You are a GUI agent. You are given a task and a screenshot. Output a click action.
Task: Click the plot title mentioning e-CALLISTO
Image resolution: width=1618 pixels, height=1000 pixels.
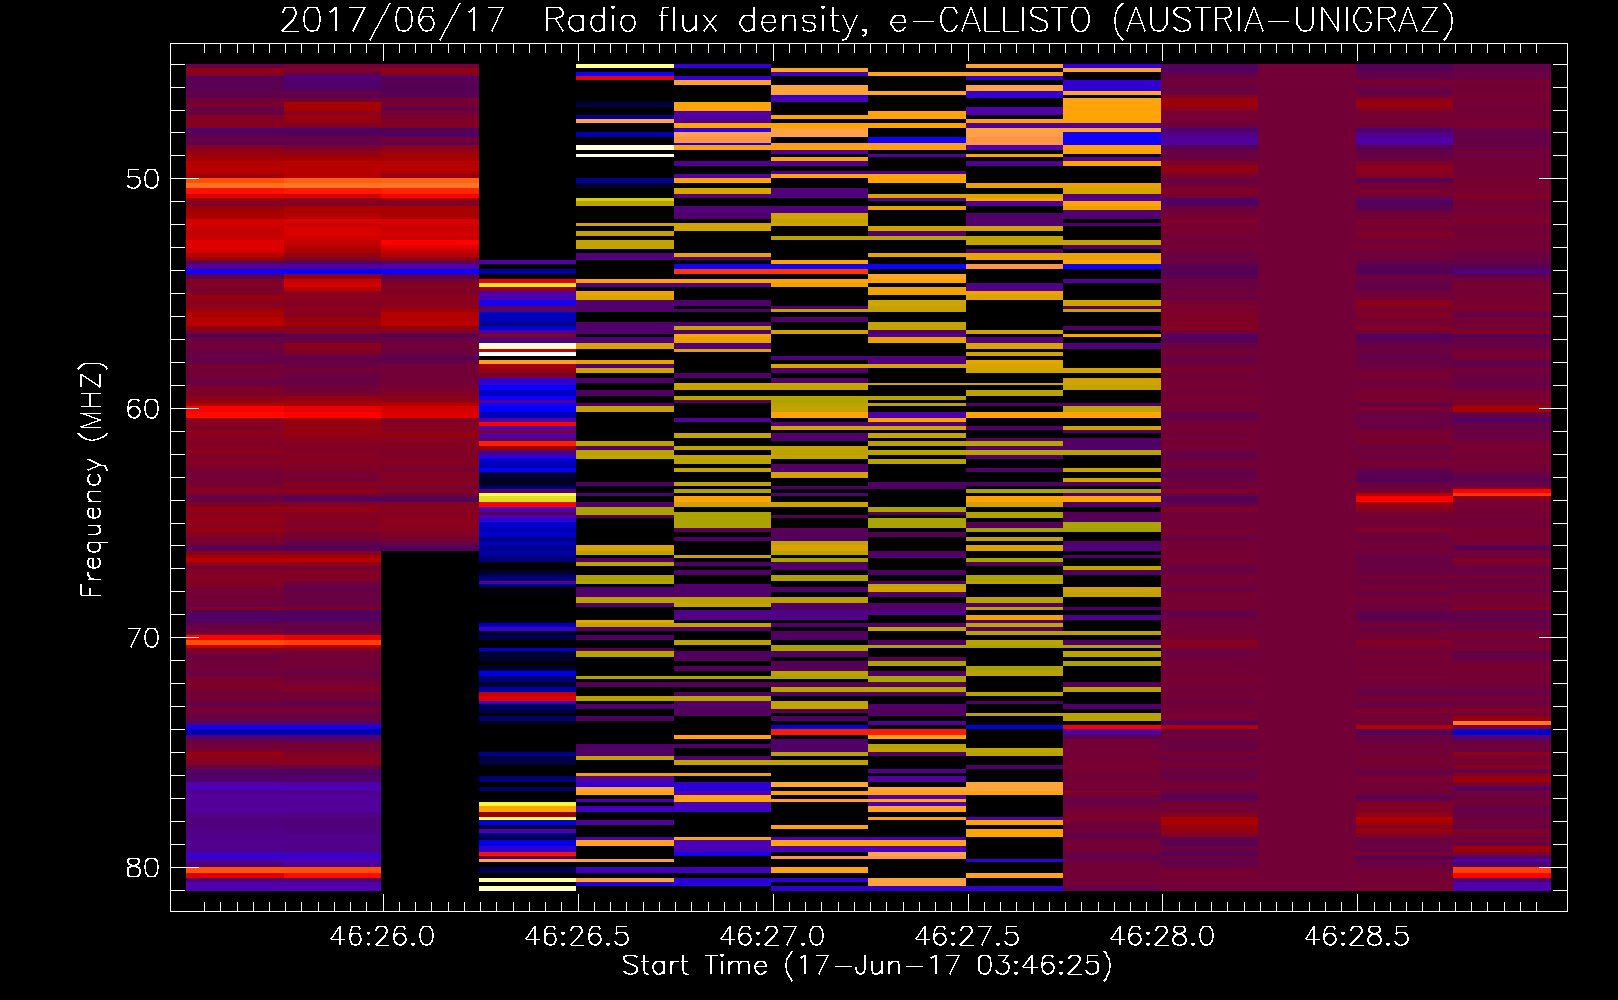pos(867,20)
